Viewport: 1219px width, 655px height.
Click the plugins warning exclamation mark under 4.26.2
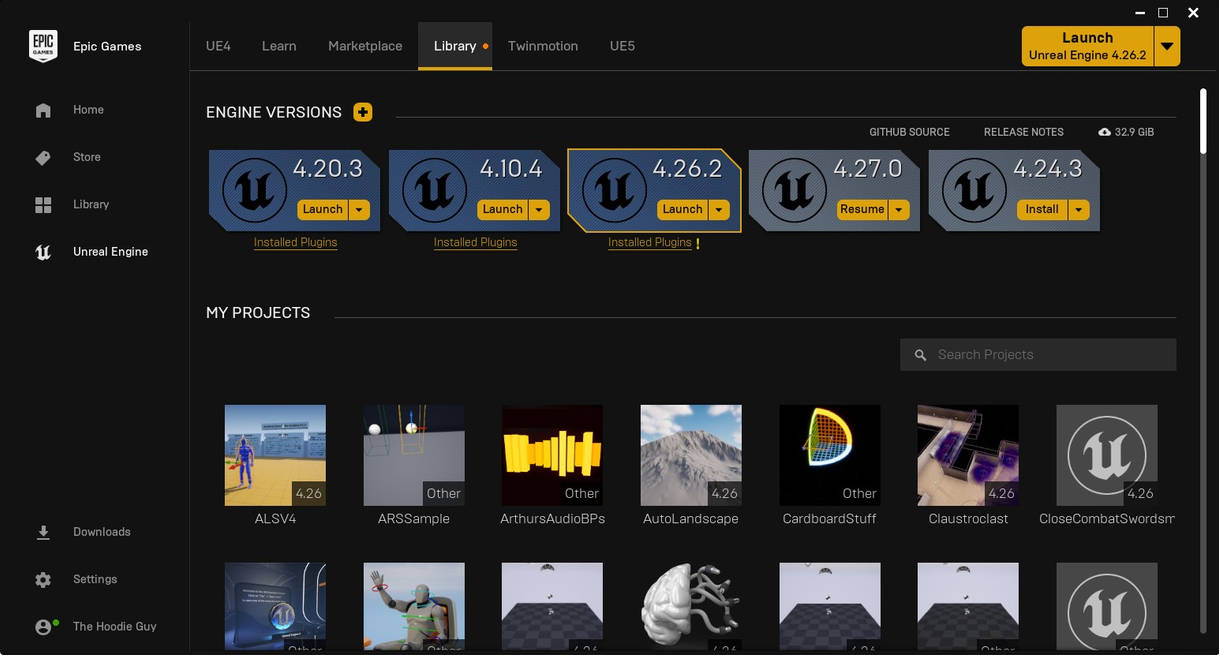click(x=697, y=243)
